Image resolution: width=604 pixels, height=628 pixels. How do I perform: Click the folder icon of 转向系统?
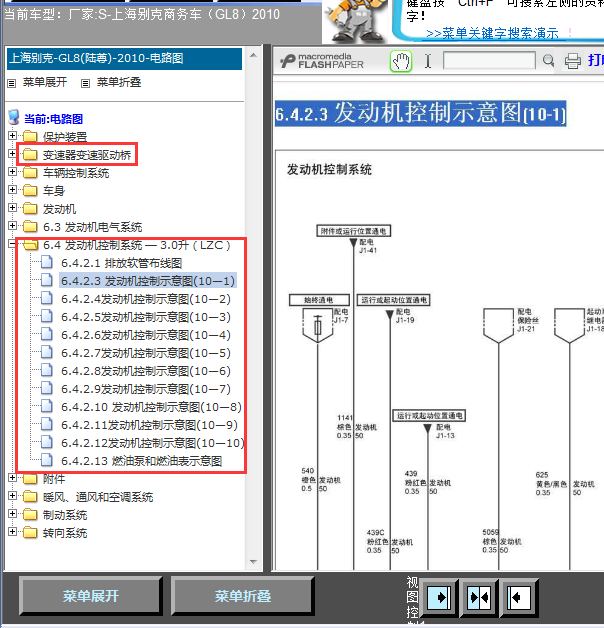click(x=30, y=532)
